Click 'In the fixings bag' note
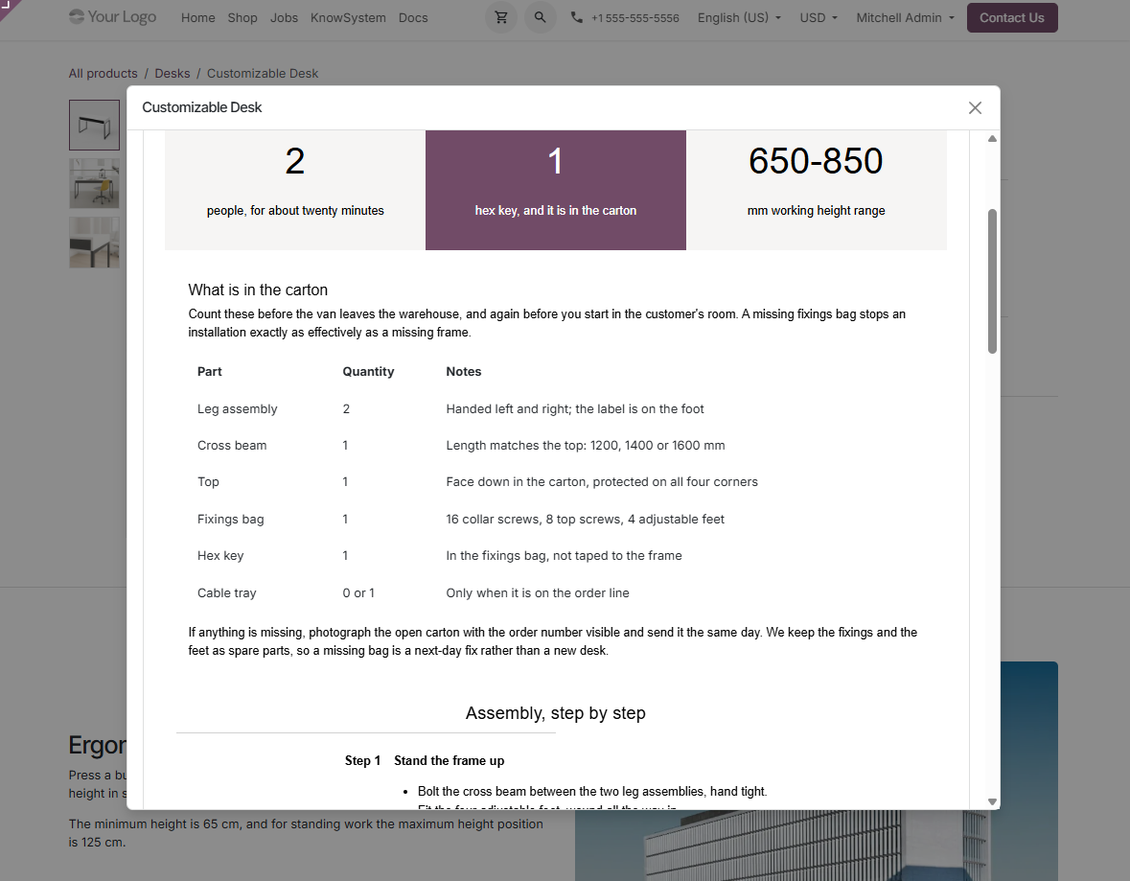This screenshot has width=1130, height=881. pos(564,556)
